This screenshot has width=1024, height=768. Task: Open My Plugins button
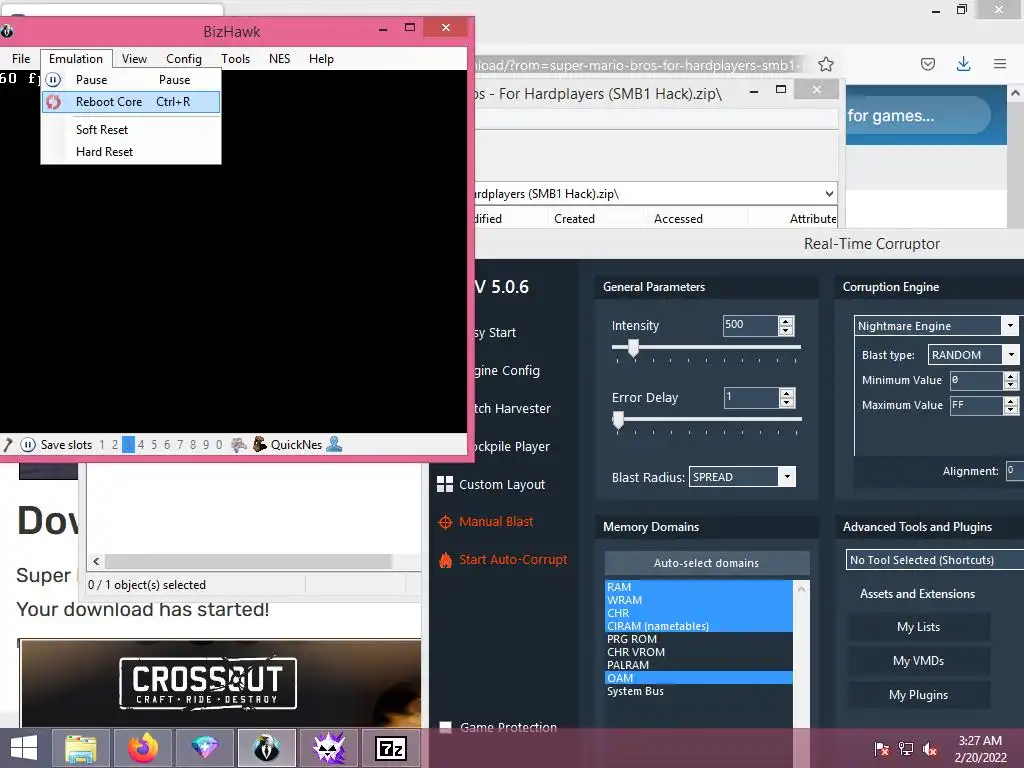click(918, 695)
